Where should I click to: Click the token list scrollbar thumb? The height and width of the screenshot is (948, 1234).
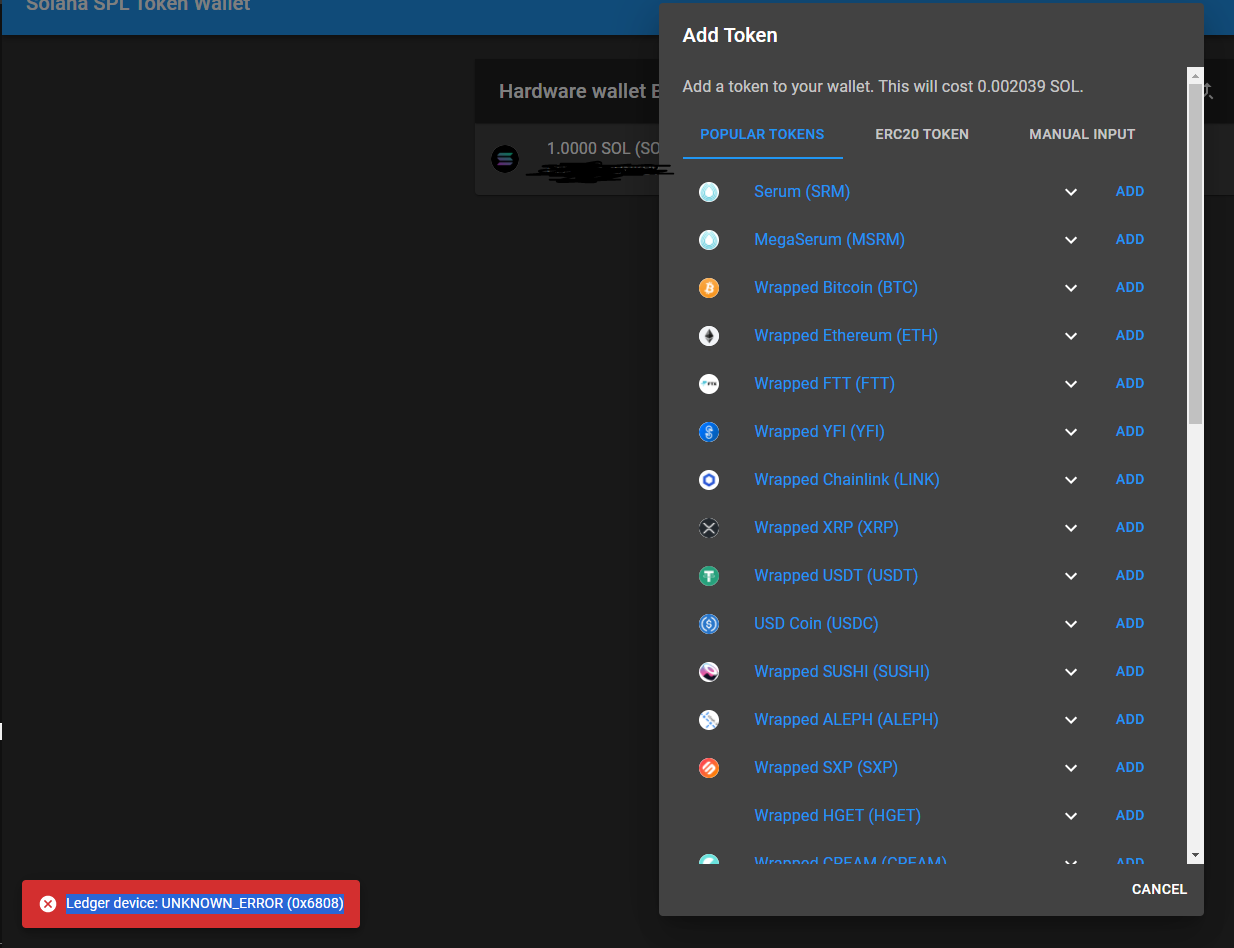point(1195,254)
